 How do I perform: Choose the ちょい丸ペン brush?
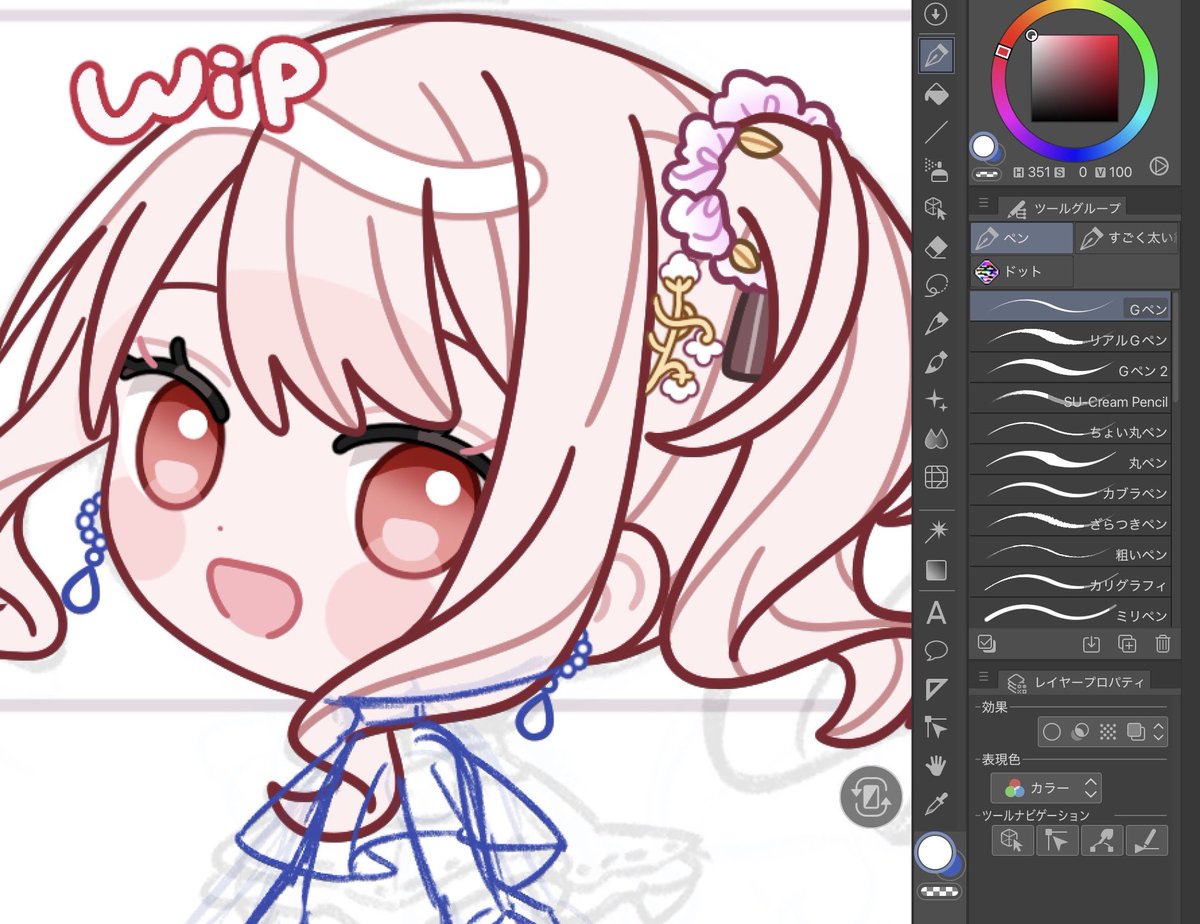[x=1070, y=430]
